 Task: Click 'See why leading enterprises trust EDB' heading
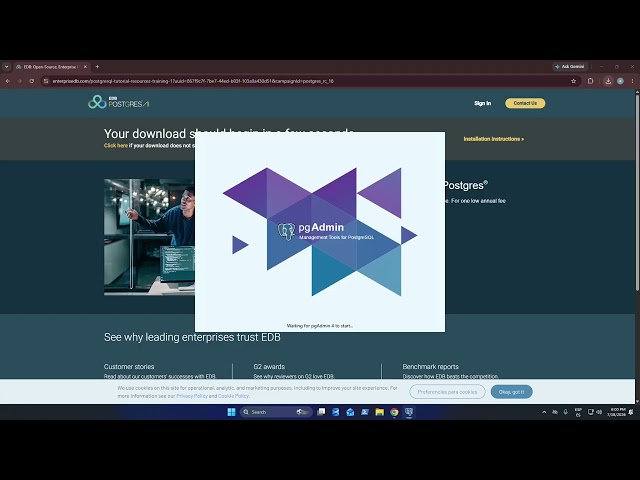click(192, 338)
